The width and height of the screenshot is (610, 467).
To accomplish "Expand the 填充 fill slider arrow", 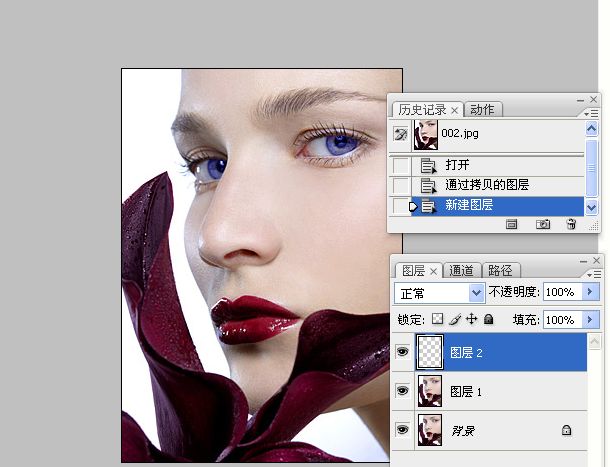I will tap(590, 320).
